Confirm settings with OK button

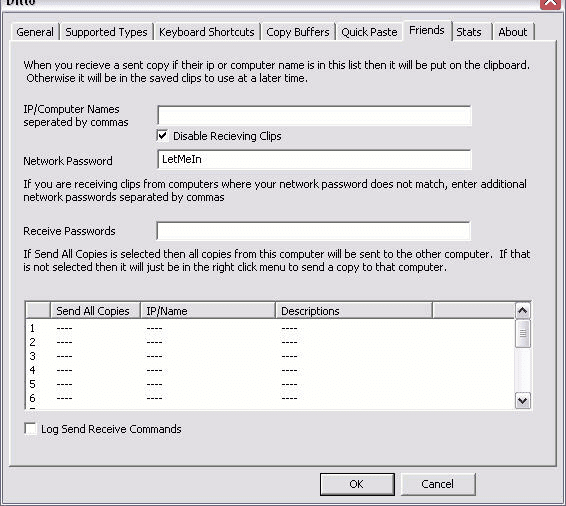[x=357, y=484]
